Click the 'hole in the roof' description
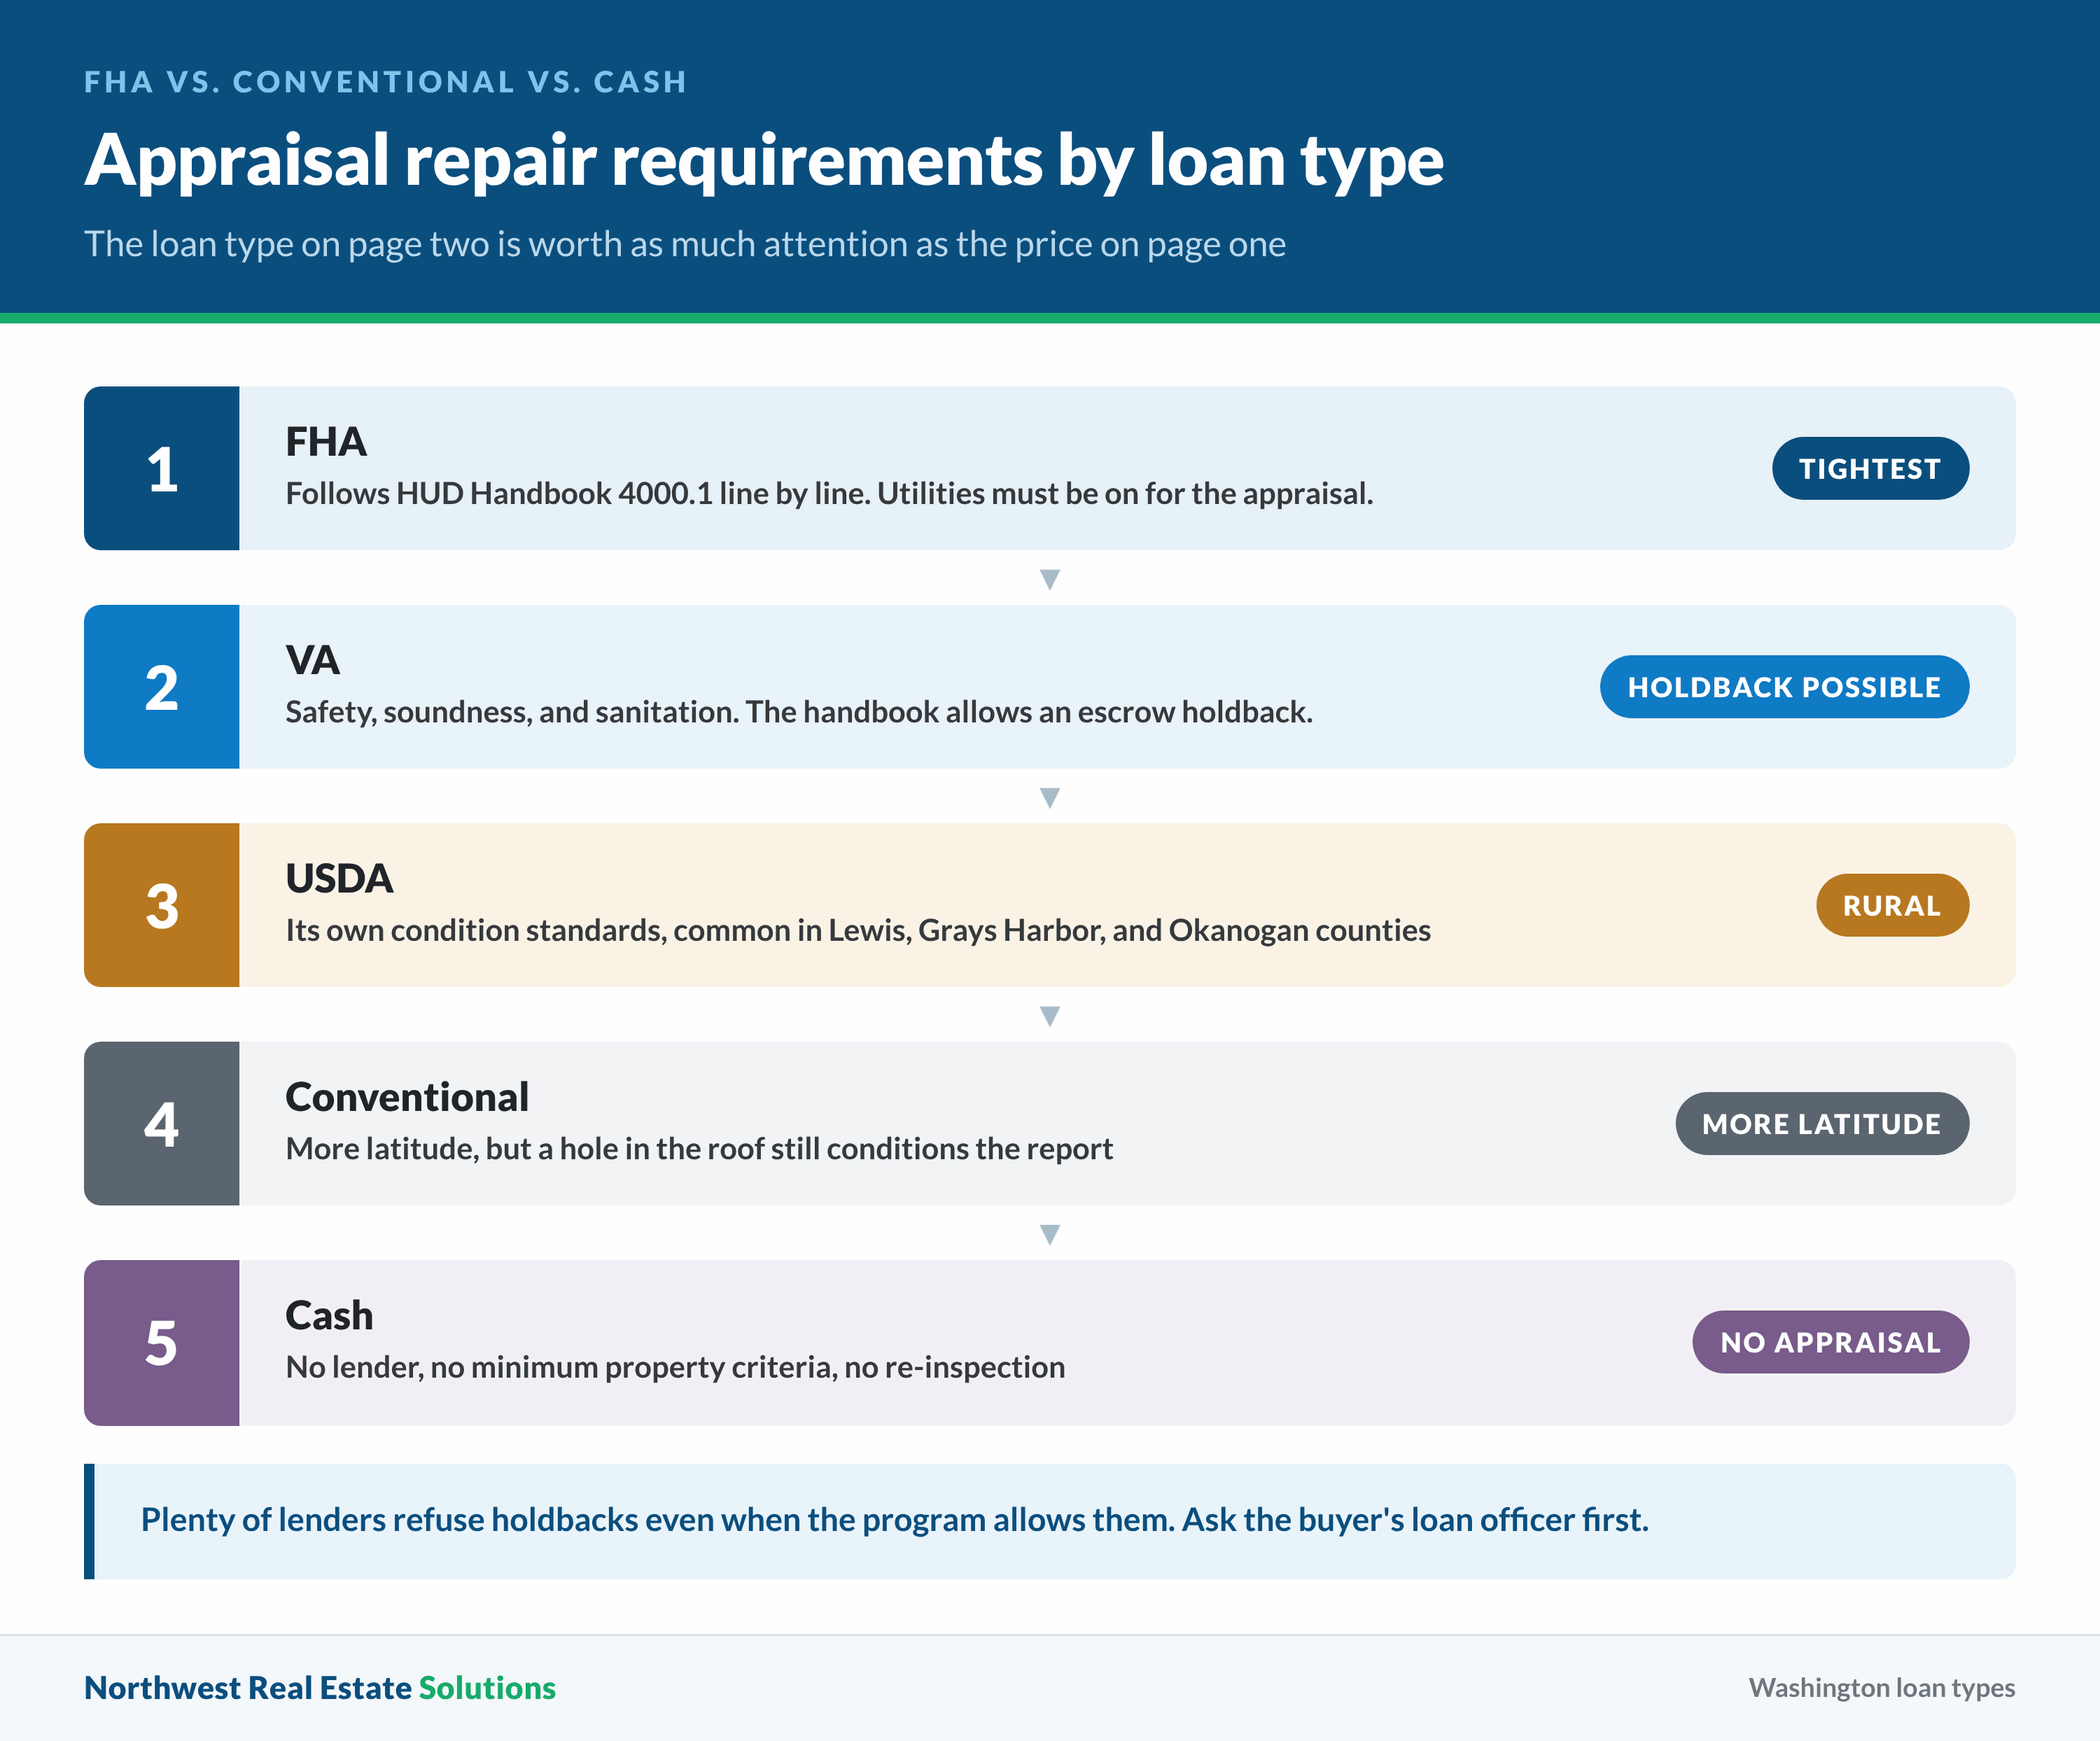 (699, 1149)
